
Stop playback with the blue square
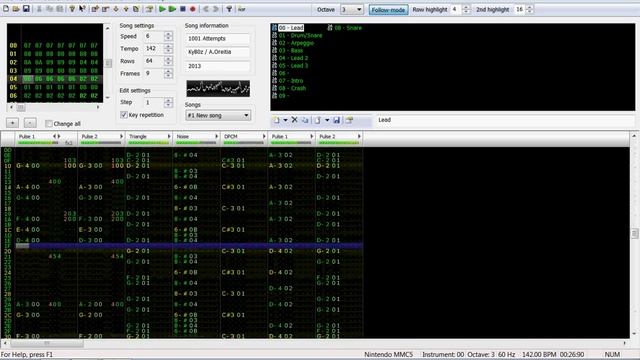pos(182,9)
